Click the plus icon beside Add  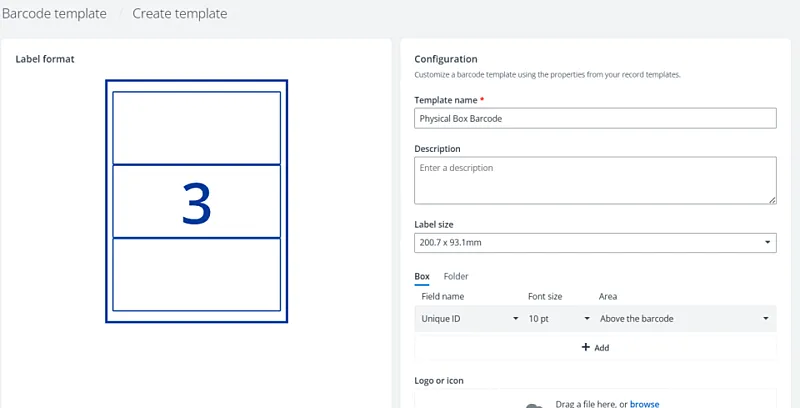[586, 348]
